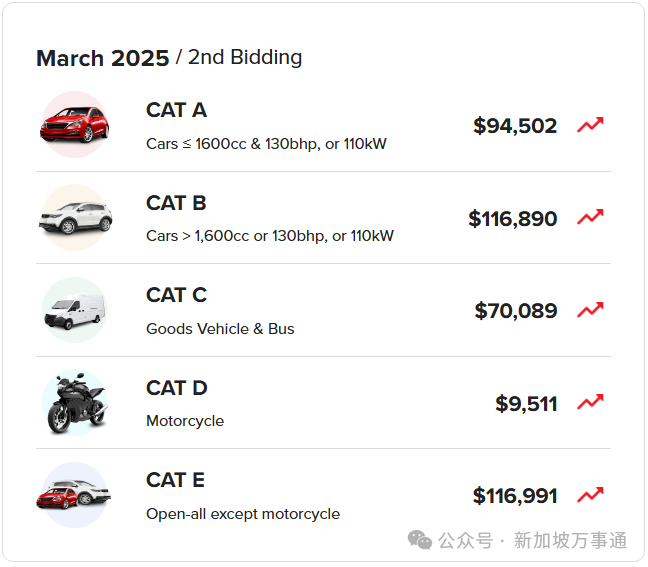Viewport: 648px width, 567px height.
Task: Click the CAT A price $94,502
Action: pyautogui.click(x=515, y=126)
